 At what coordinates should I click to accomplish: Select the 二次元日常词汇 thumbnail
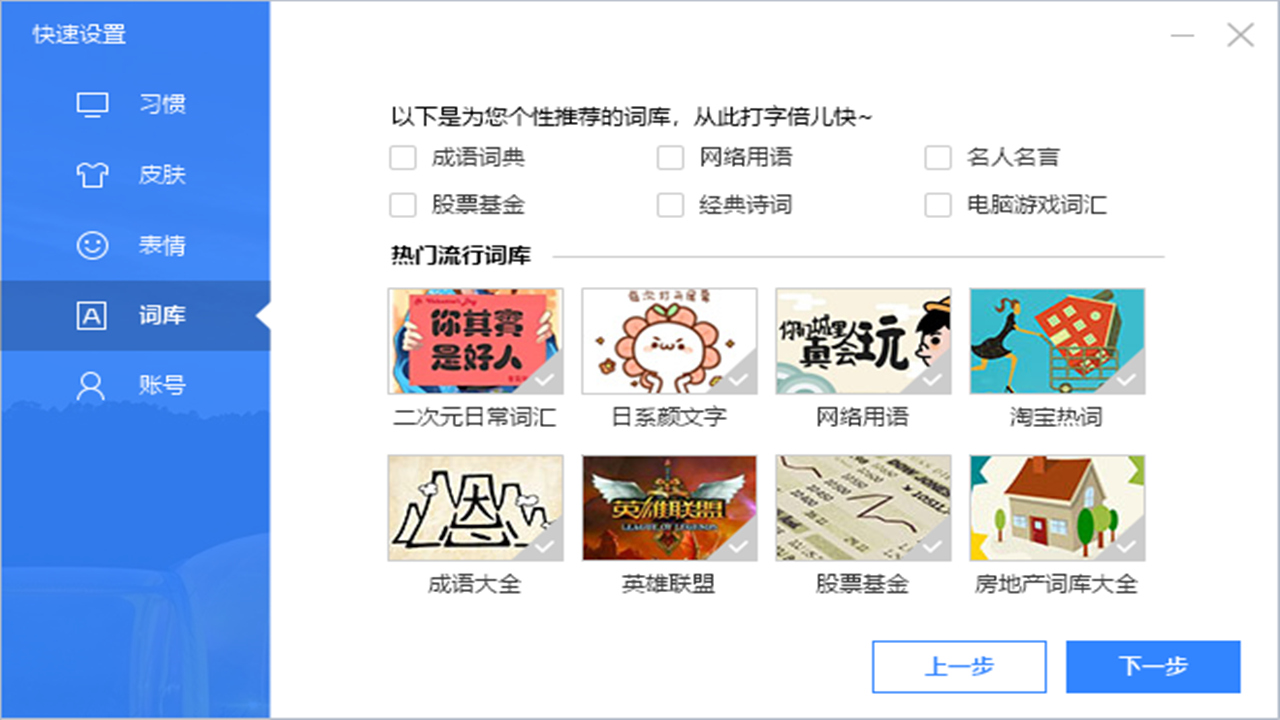[475, 341]
